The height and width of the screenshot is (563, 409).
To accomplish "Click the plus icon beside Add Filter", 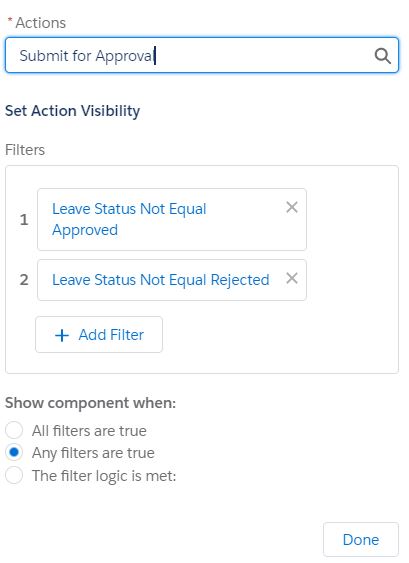I will tap(62, 335).
